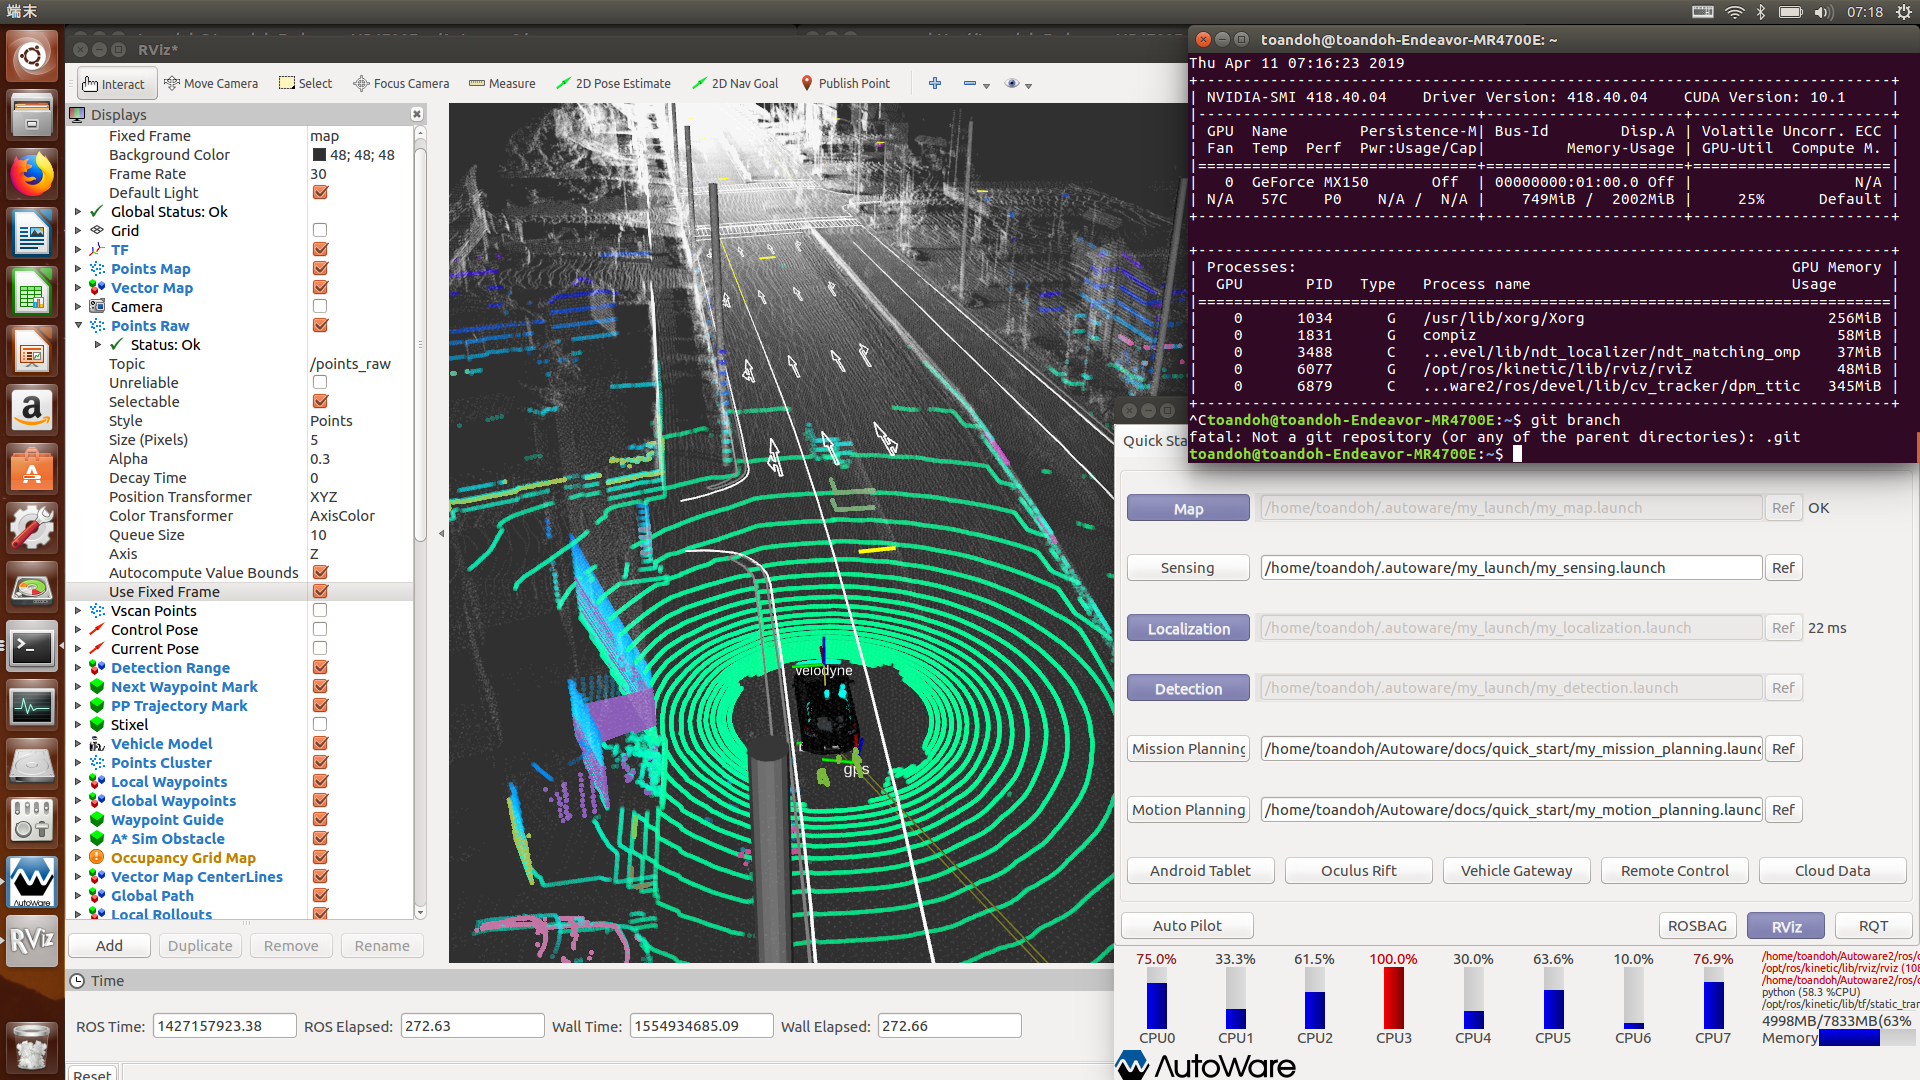The height and width of the screenshot is (1080, 1920).
Task: Toggle the Grid display checkbox
Action: coord(320,231)
